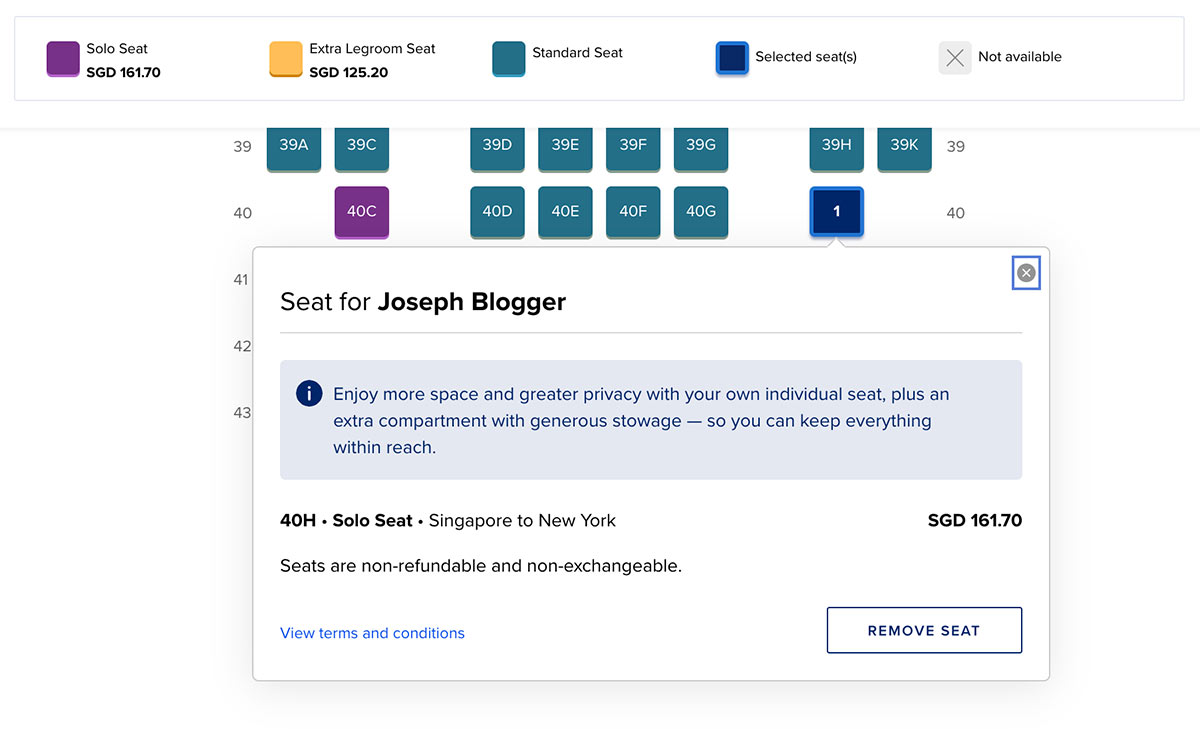Image resolution: width=1200 pixels, height=732 pixels.
Task: Click the purple Solo Seat legend swatch
Action: 63,59
